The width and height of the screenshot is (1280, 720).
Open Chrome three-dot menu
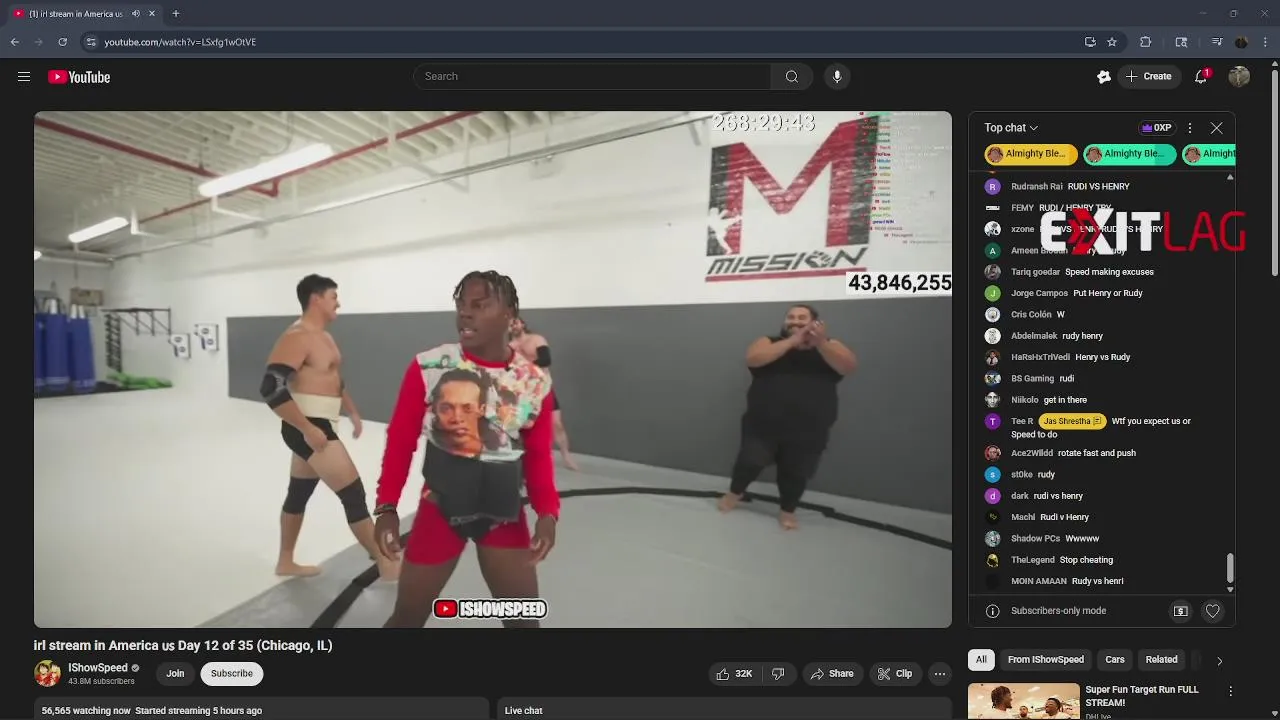coord(1267,42)
